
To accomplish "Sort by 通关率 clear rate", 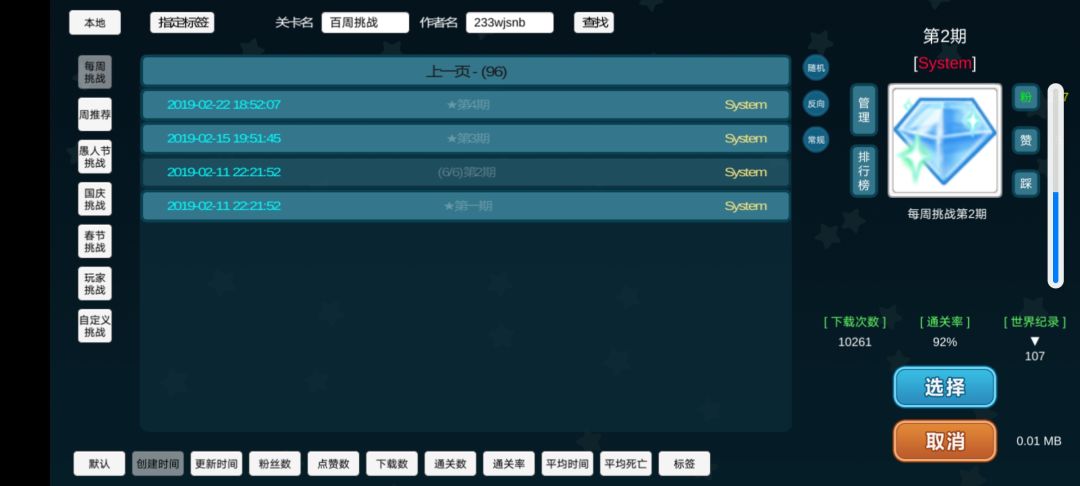I will click(x=509, y=464).
